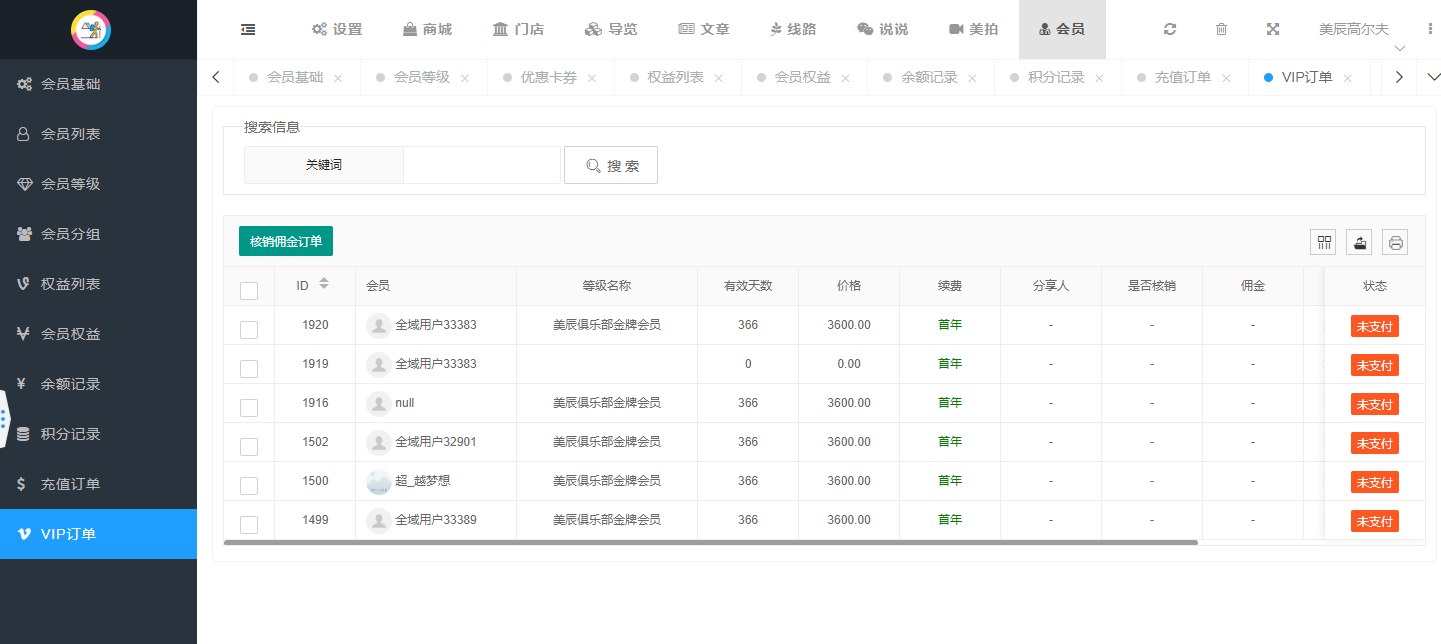Toggle fullscreen with the expand icon
Screen dimensions: 1441x644
(1273, 29)
